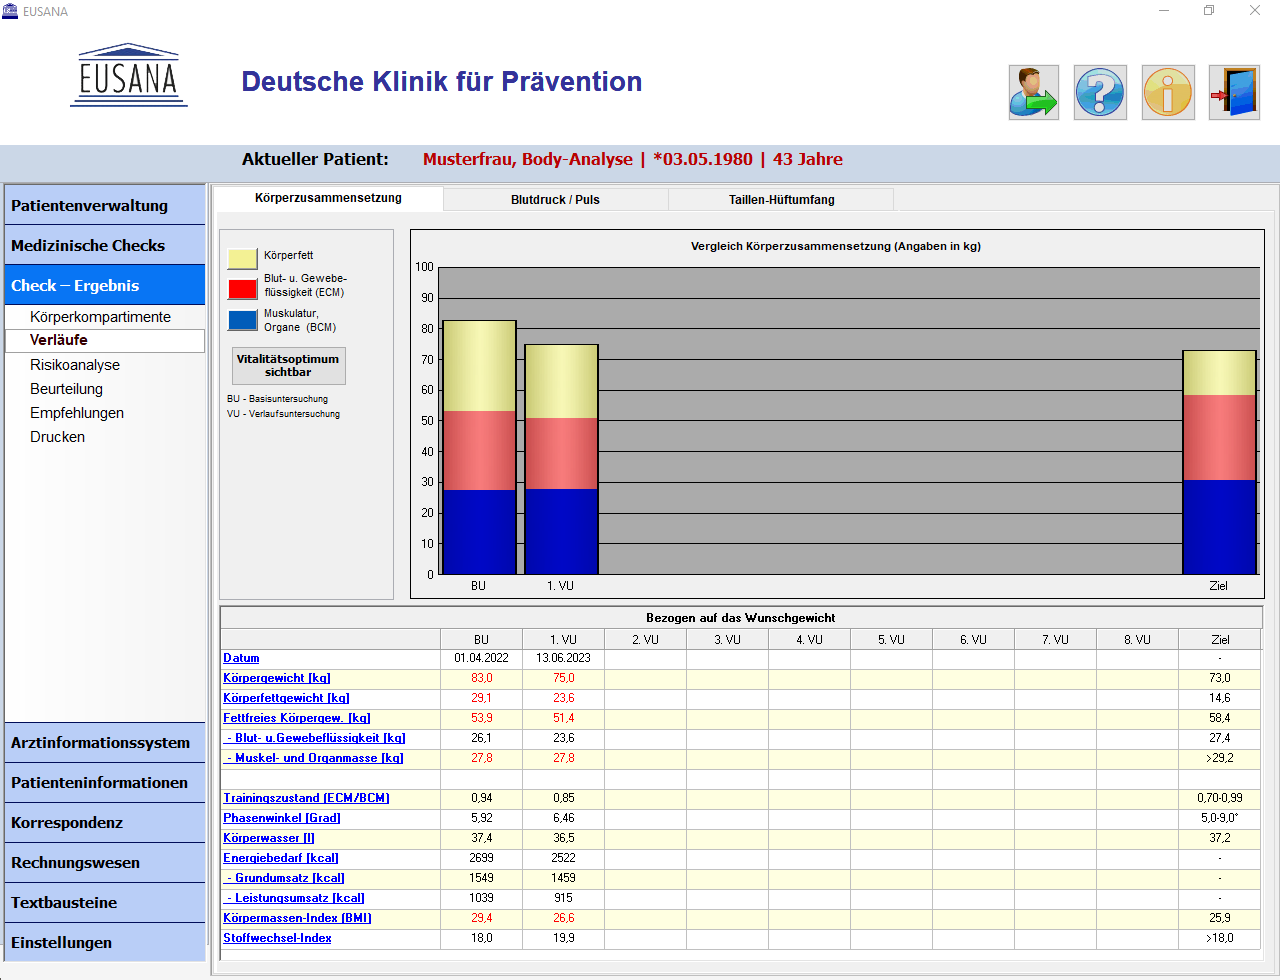
Task: Open Korrespondenz section
Action: [x=105, y=822]
